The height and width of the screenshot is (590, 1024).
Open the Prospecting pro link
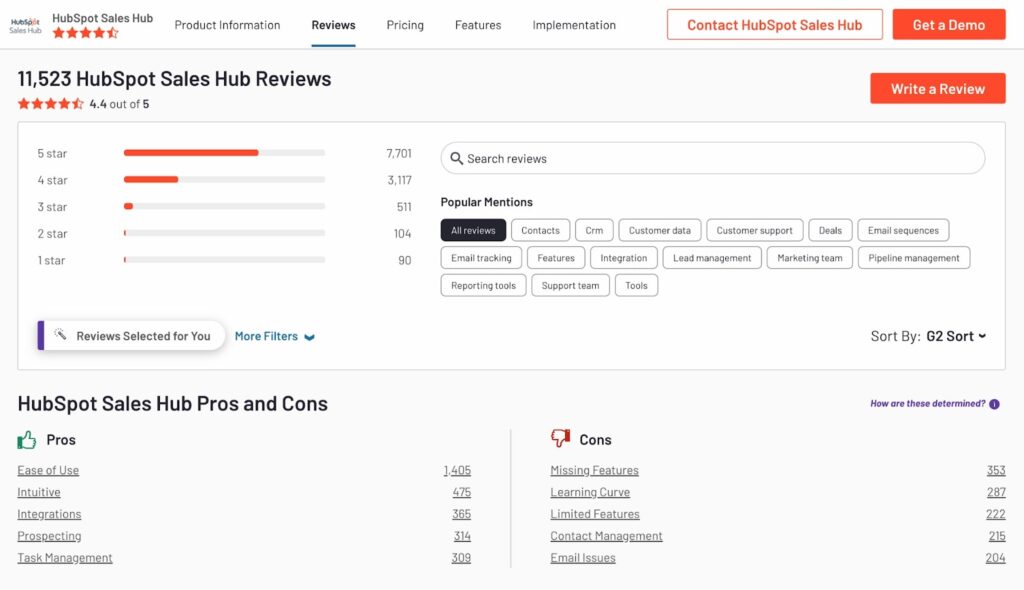coord(49,536)
